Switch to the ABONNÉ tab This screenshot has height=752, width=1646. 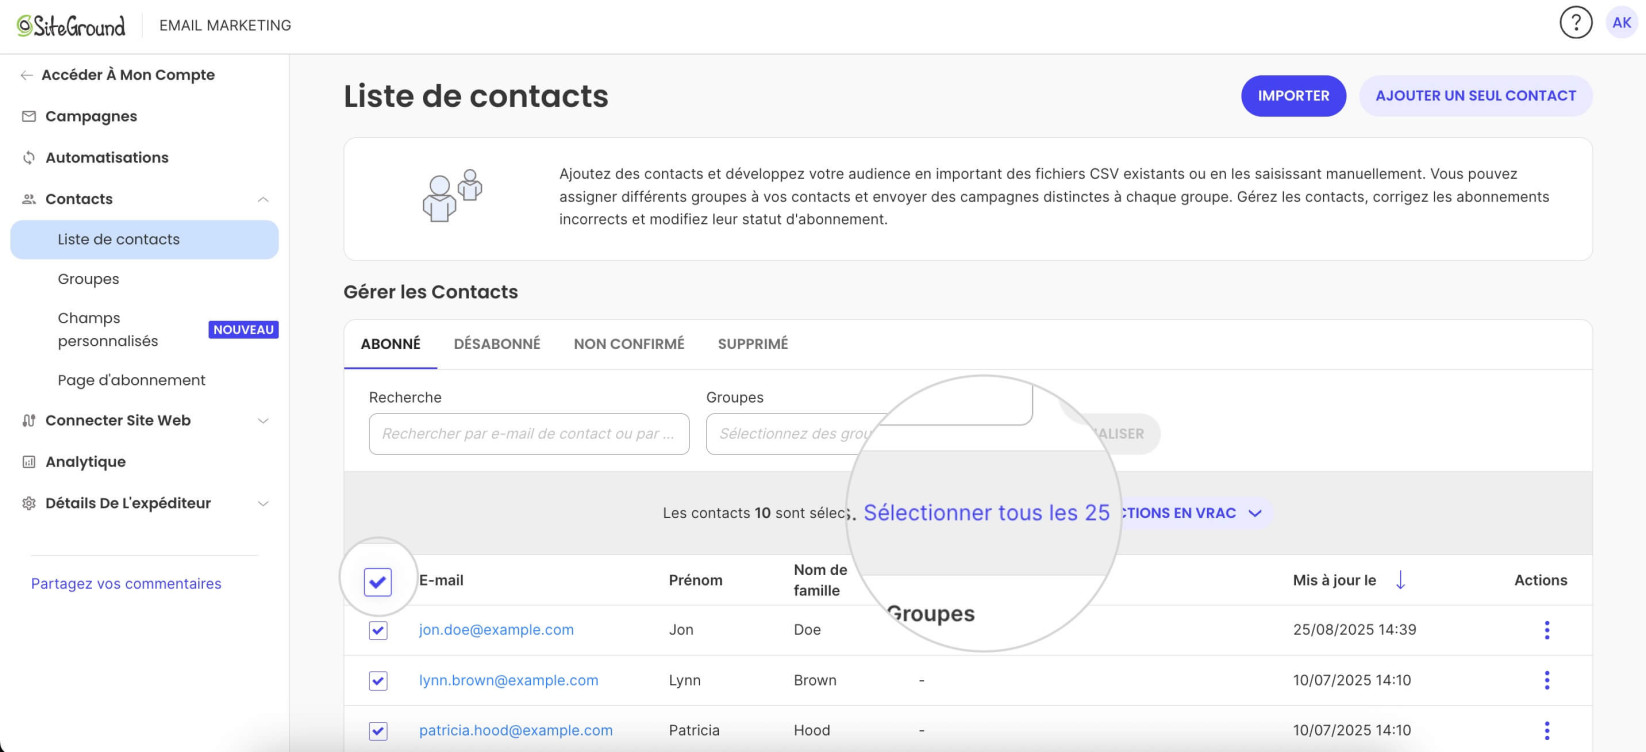[x=391, y=344]
